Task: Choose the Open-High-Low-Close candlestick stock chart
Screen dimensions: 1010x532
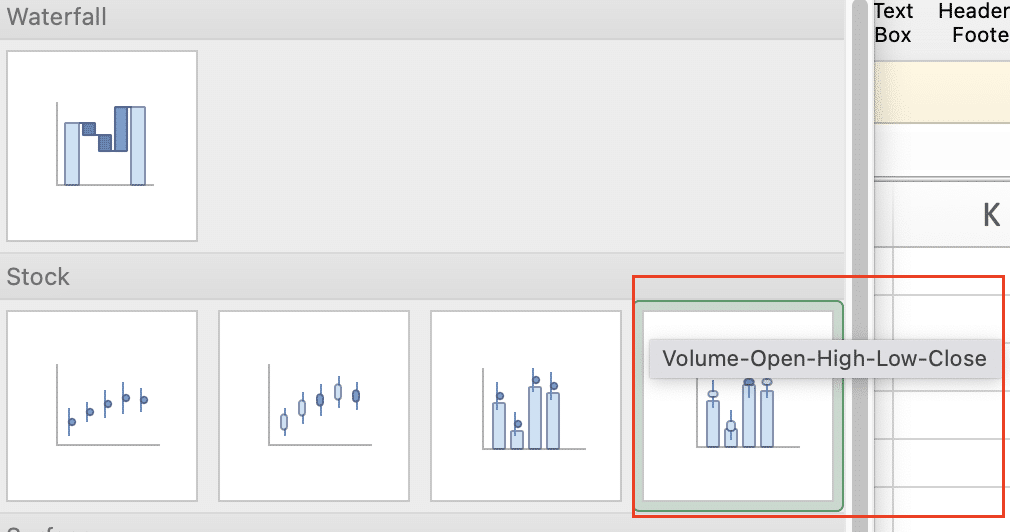Action: [314, 406]
